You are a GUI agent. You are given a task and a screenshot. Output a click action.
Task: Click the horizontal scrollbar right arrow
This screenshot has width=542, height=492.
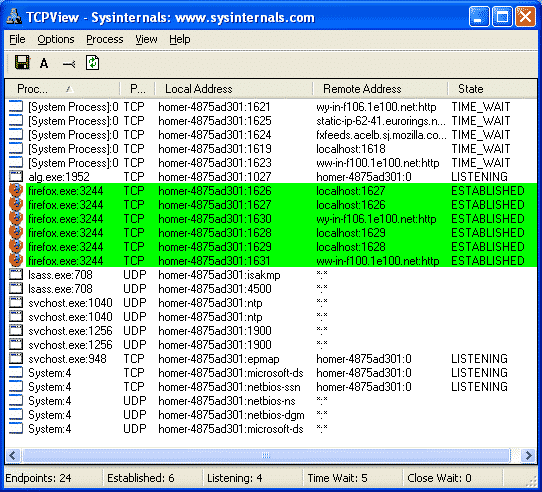pyautogui.click(x=529, y=455)
